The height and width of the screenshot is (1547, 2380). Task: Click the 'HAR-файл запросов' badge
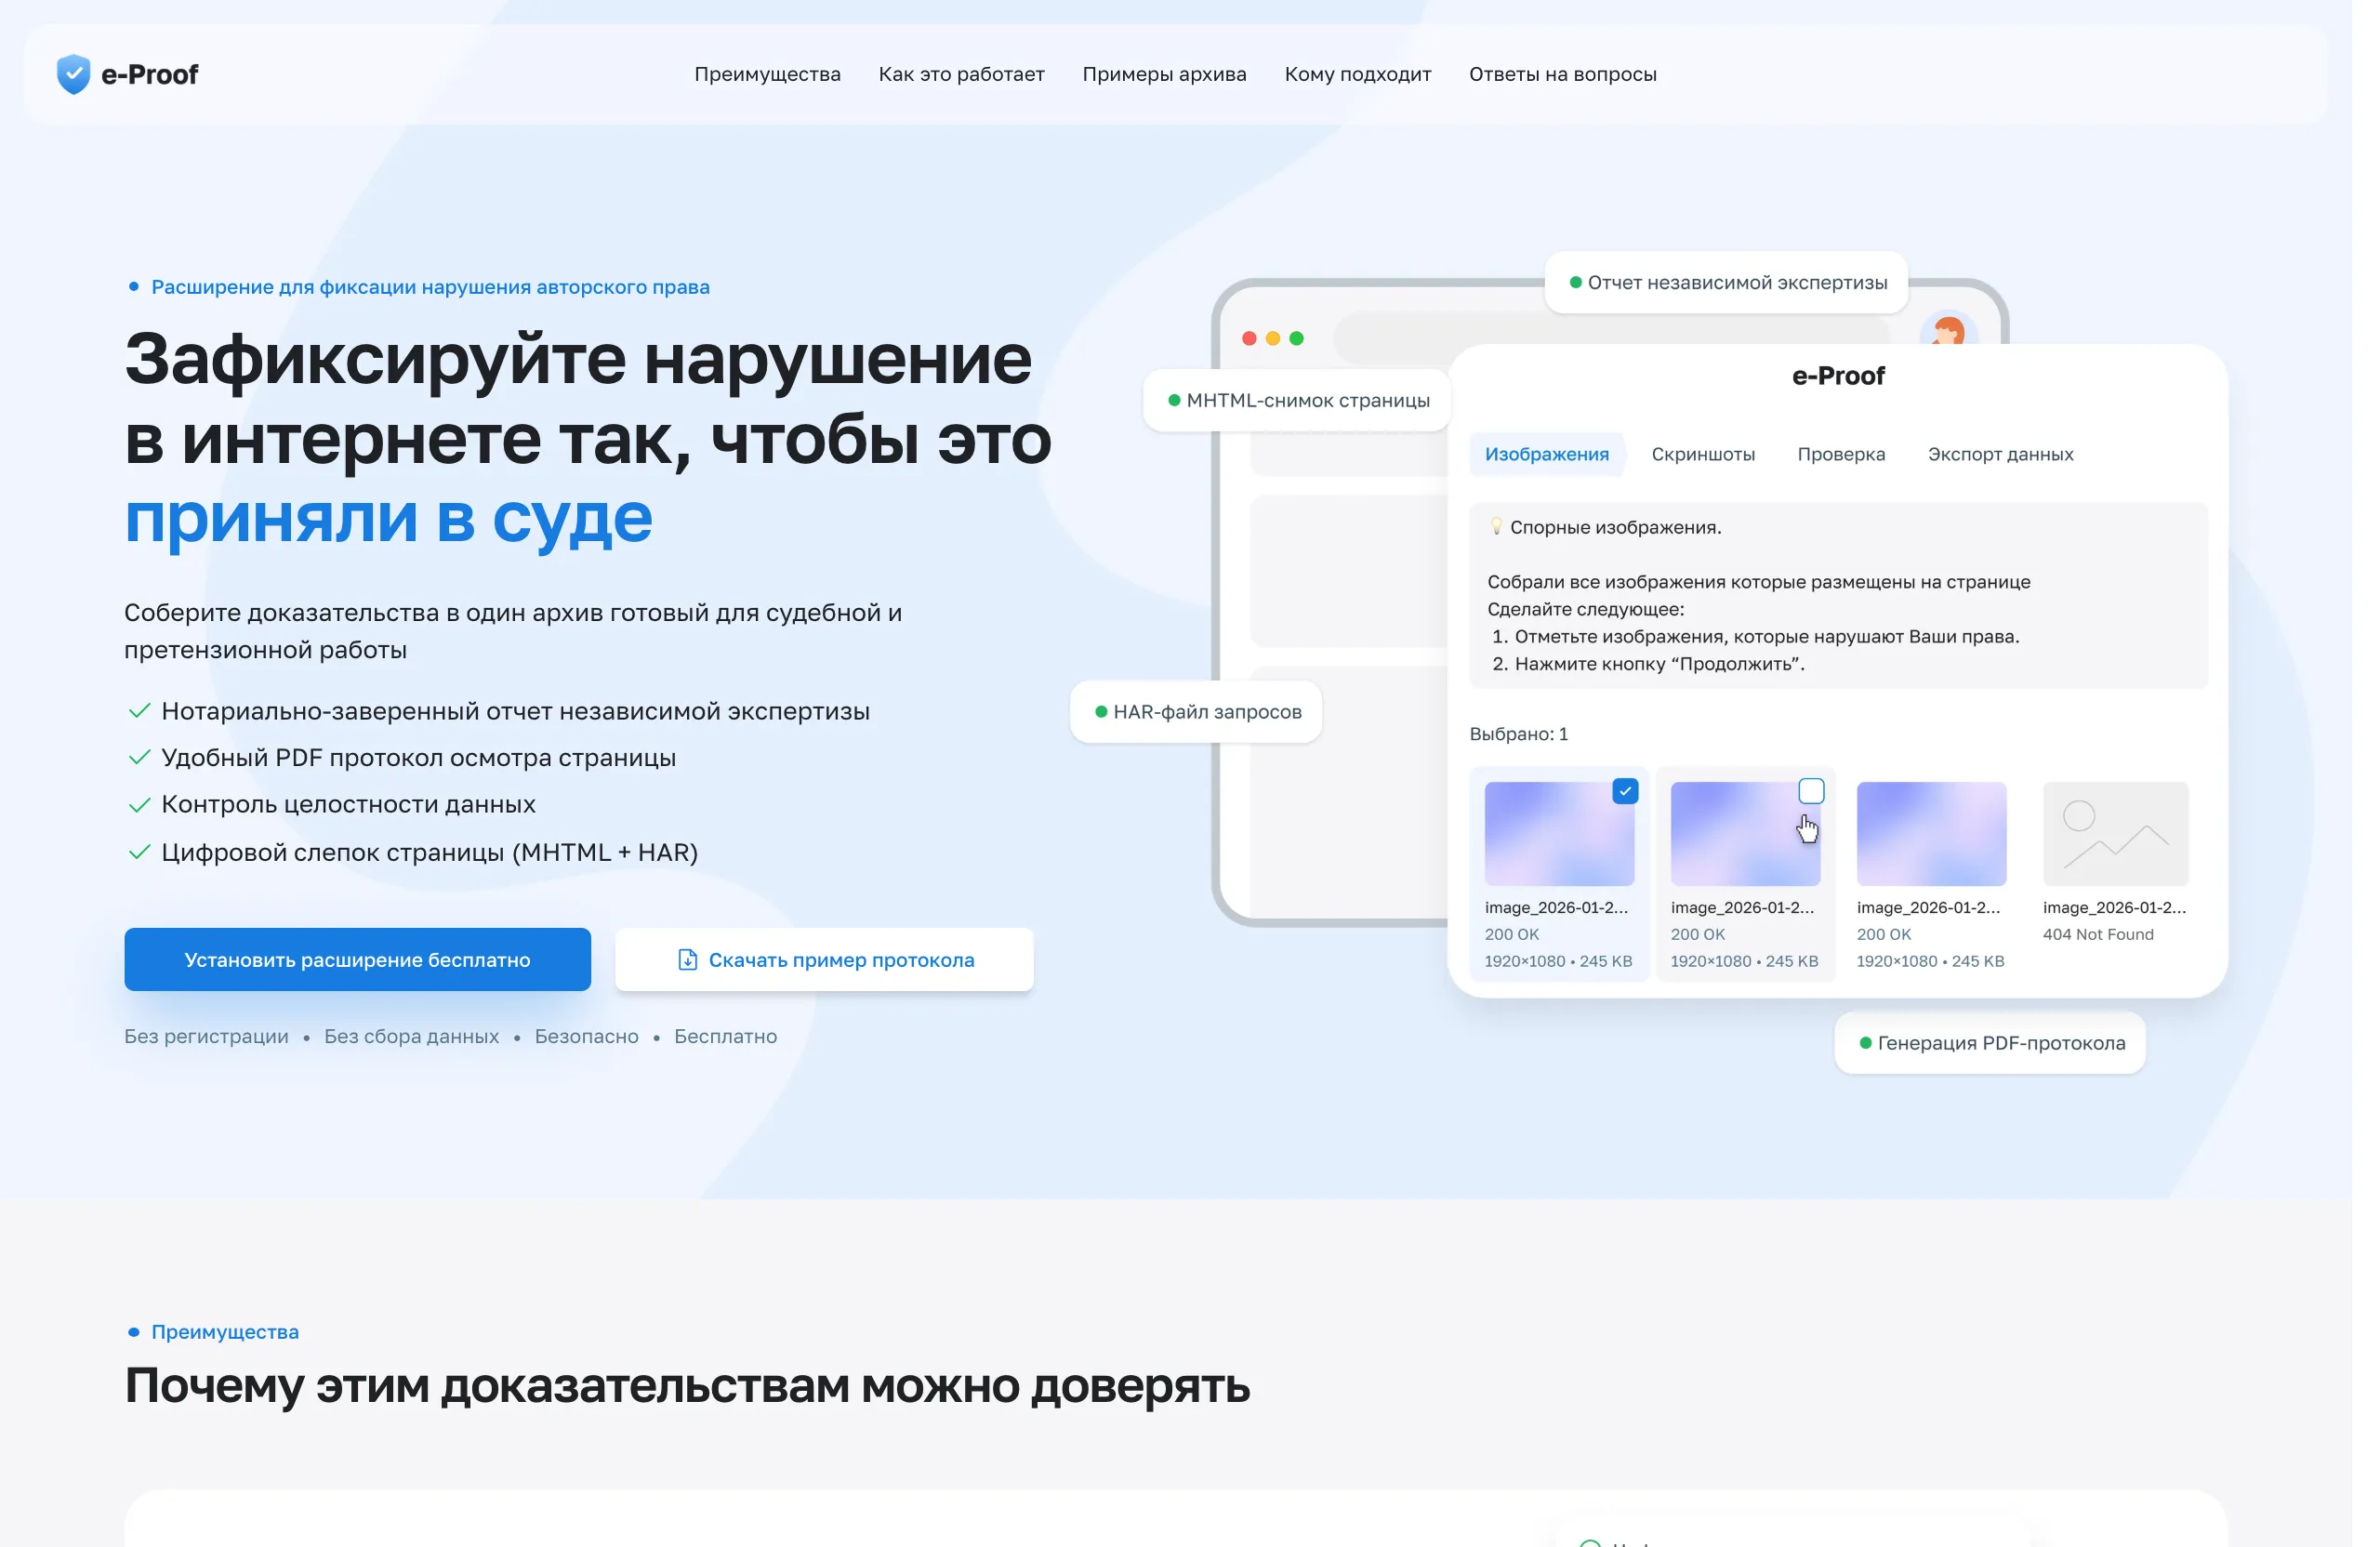tap(1196, 712)
